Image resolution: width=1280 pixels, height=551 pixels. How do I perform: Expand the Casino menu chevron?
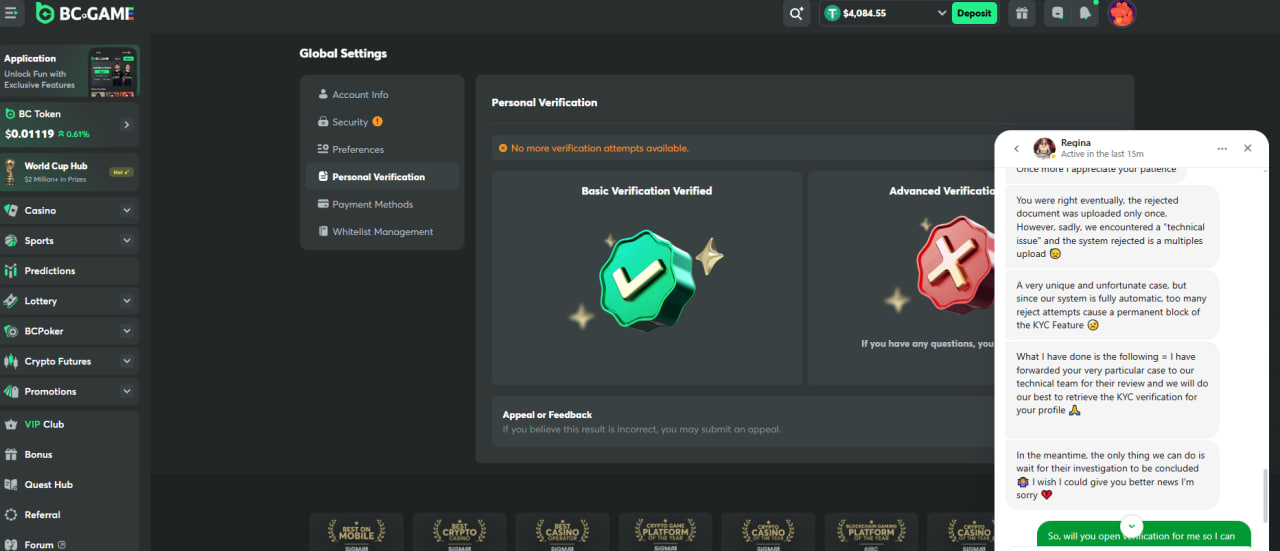[x=126, y=211]
